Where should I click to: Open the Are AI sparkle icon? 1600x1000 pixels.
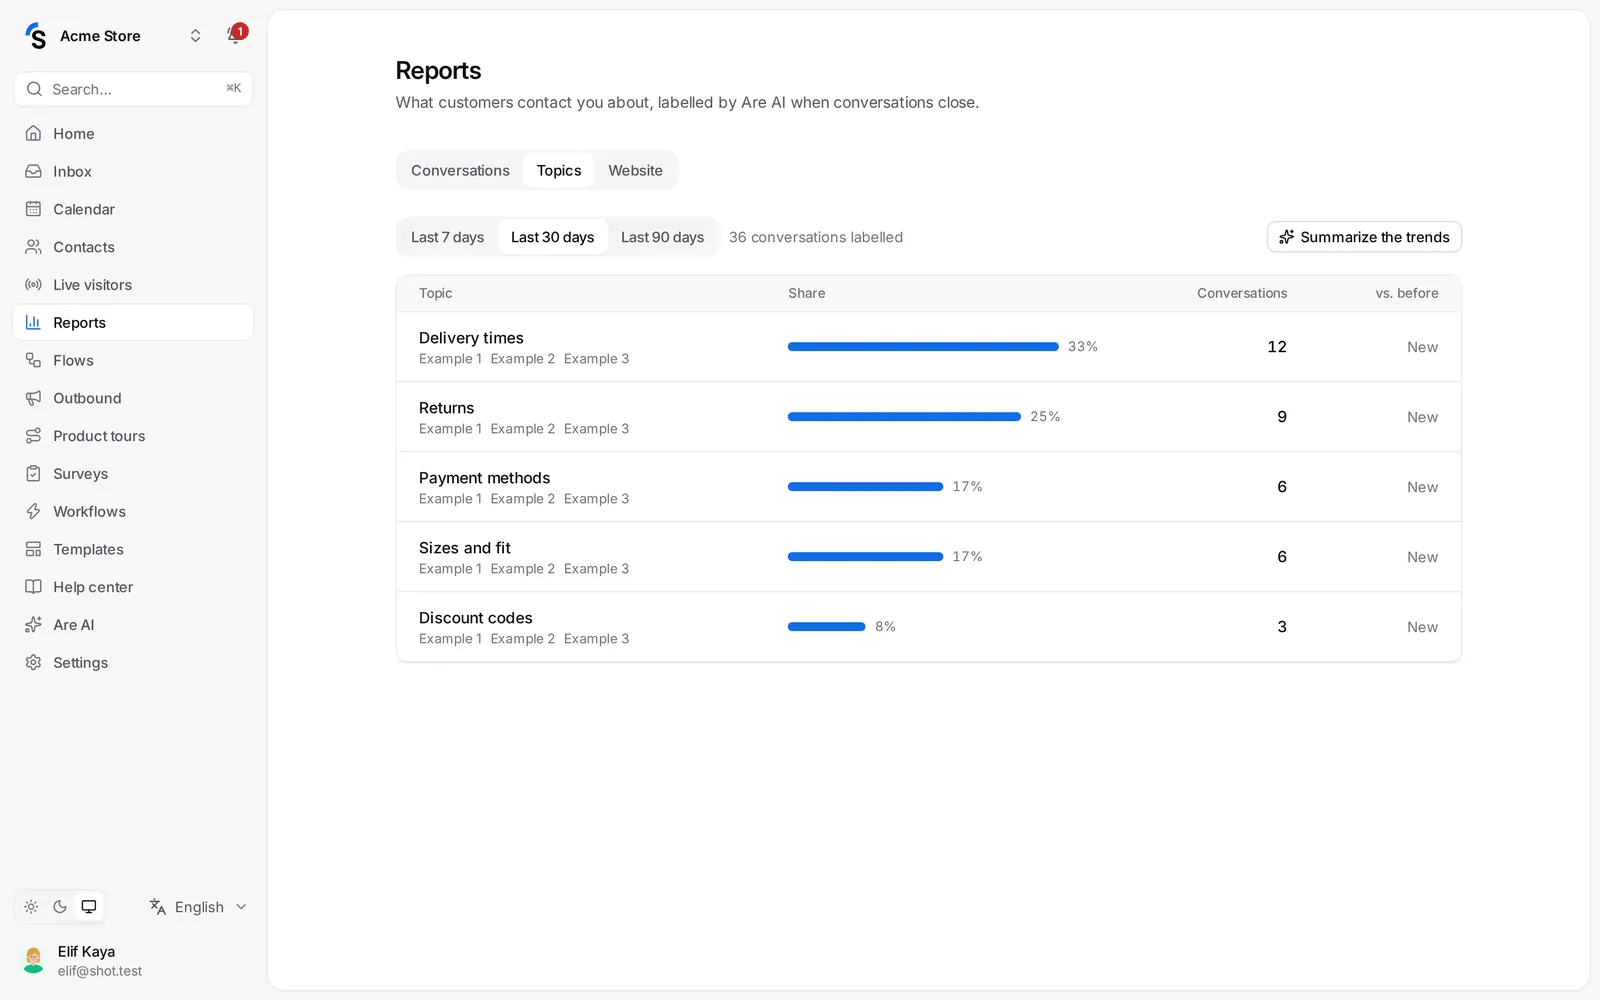coord(33,625)
